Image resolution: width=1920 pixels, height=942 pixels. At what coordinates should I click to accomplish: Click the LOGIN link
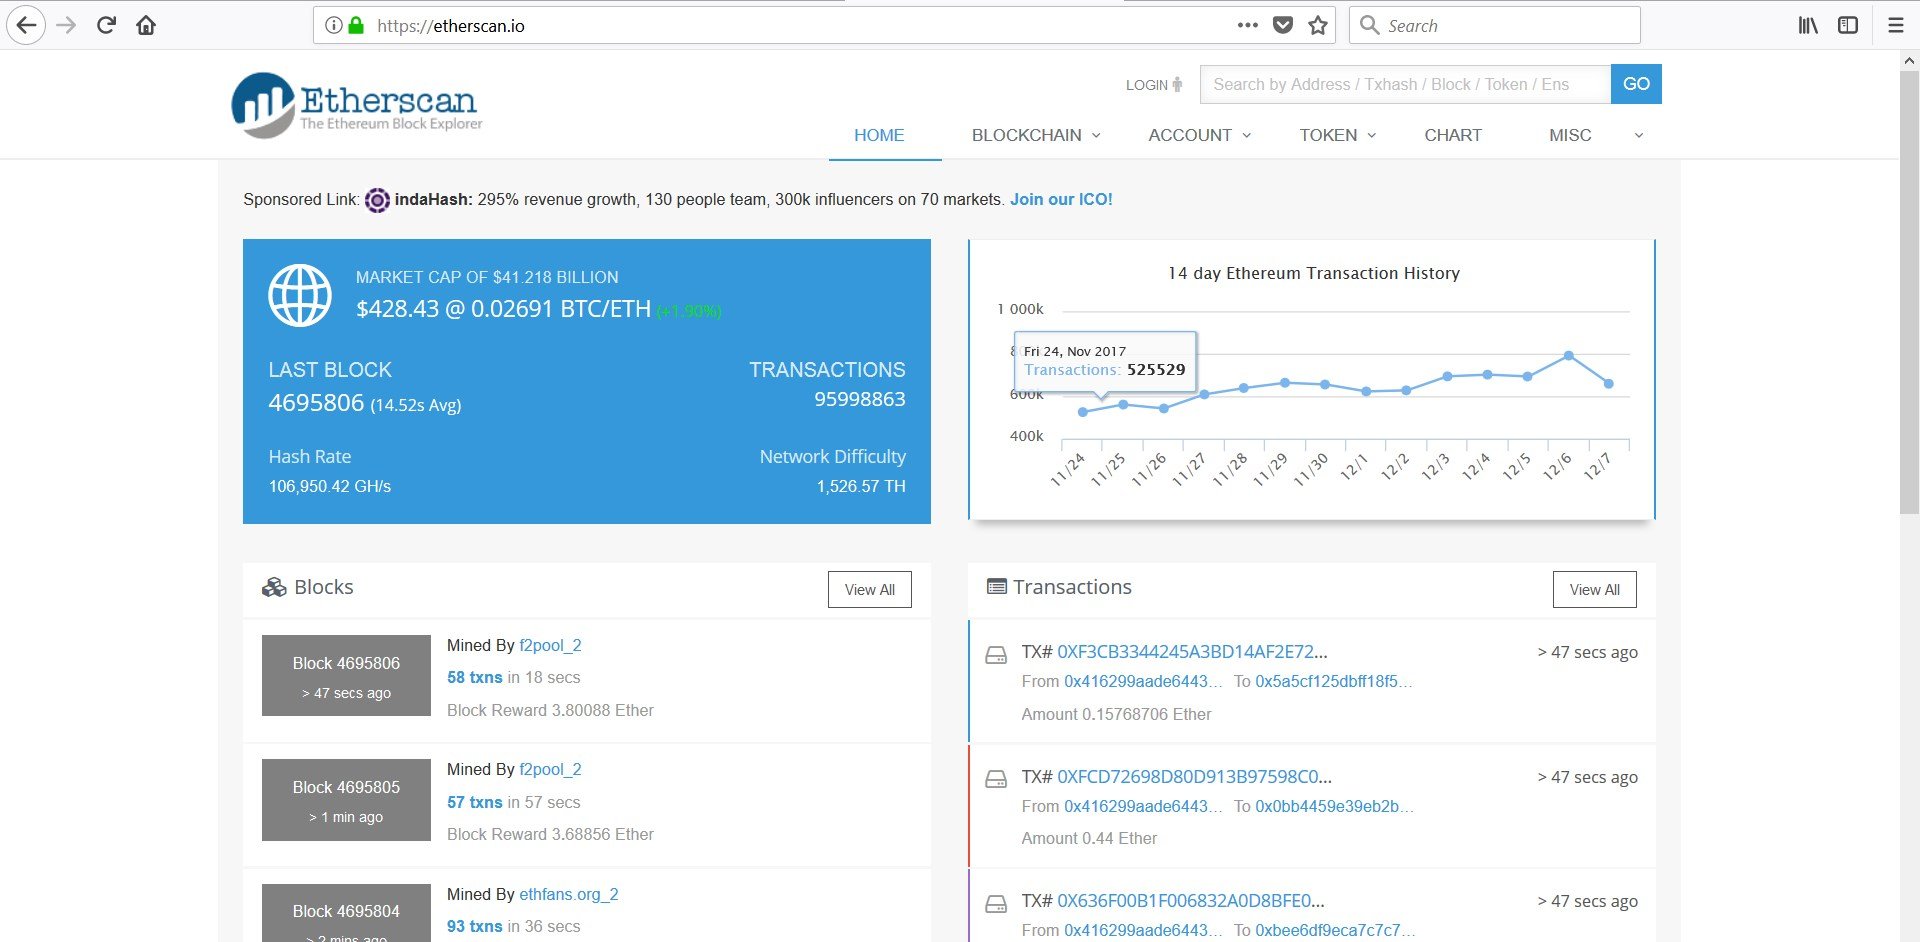point(1146,85)
